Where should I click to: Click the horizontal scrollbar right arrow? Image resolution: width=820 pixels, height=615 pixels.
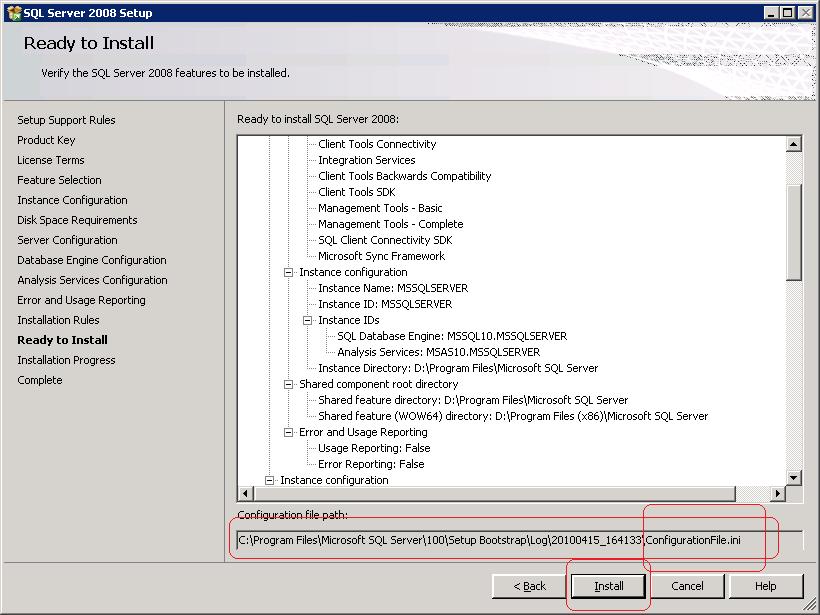pyautogui.click(x=778, y=493)
